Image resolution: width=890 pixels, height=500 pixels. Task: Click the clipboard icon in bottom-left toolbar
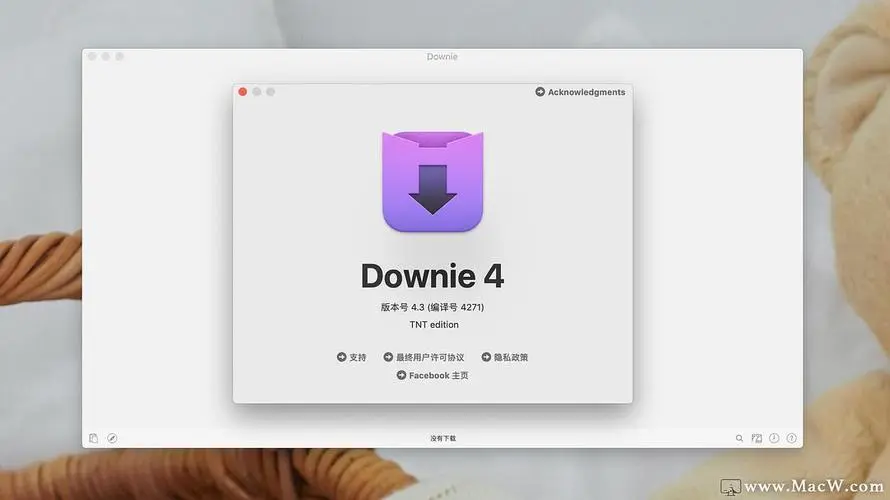[93, 438]
